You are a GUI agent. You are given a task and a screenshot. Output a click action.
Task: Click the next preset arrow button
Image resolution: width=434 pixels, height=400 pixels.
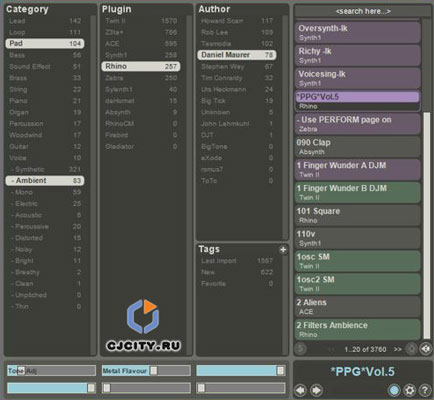[x=316, y=390]
